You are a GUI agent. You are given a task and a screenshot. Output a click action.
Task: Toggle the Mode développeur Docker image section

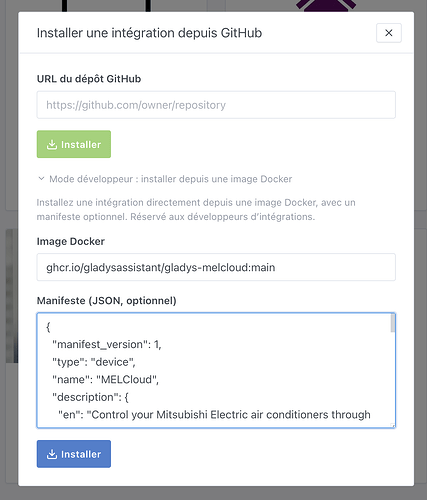pyautogui.click(x=165, y=179)
